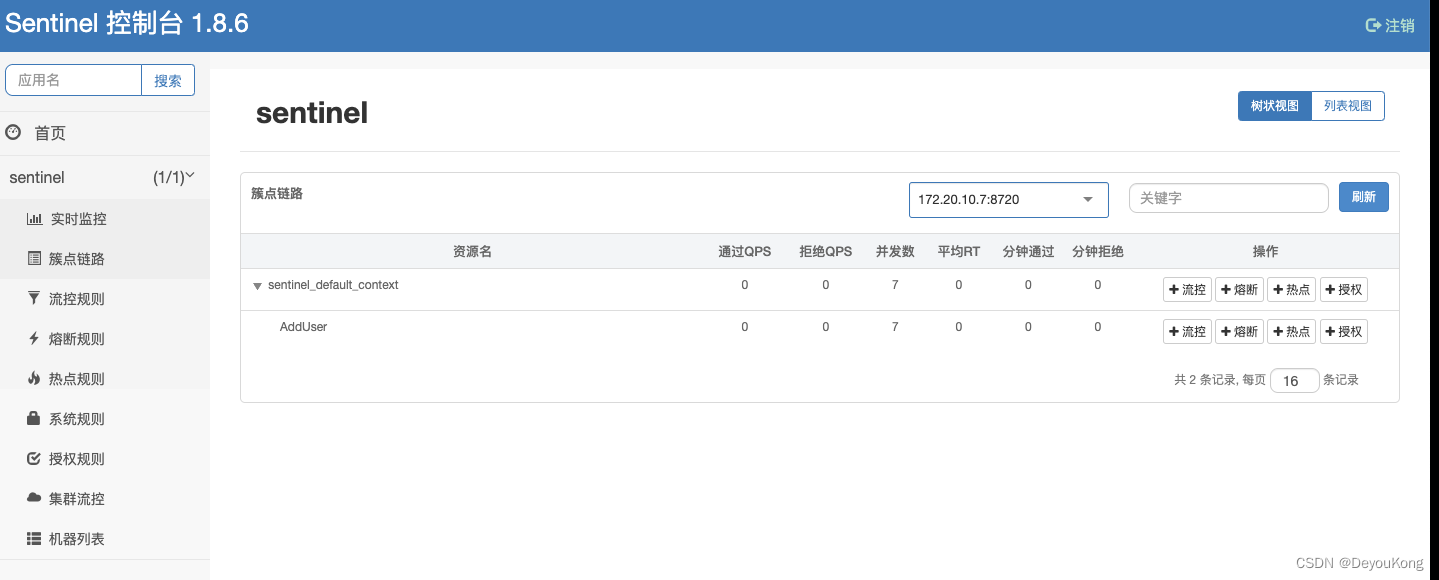Click the 搜索 search button
Viewport: 1439px width, 580px height.
click(168, 80)
